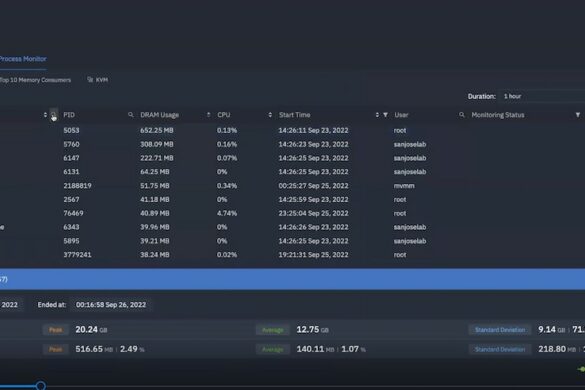
Task: Select the KVM tab label
Action: tap(102, 80)
